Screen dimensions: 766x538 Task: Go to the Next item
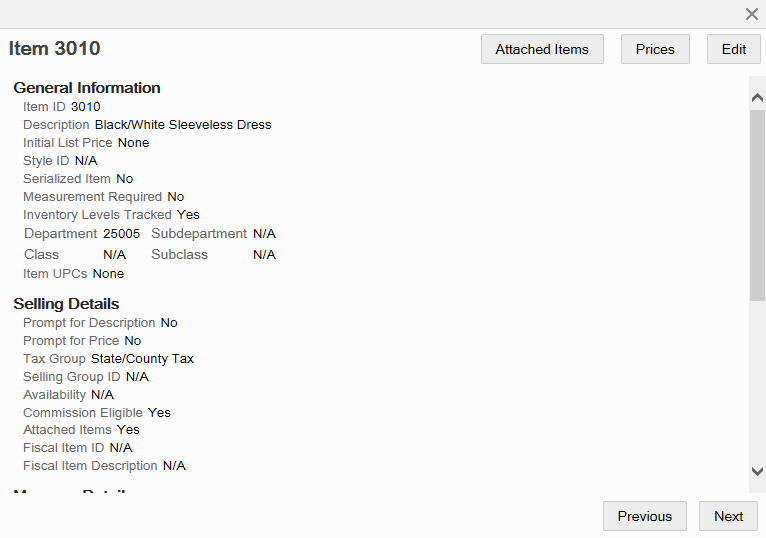pos(728,516)
